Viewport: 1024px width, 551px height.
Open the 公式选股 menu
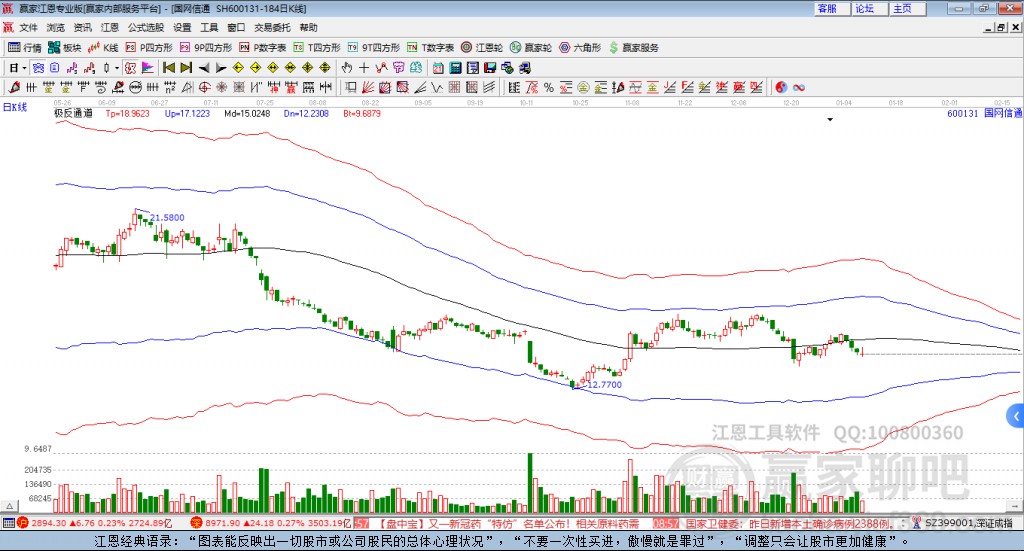click(146, 27)
